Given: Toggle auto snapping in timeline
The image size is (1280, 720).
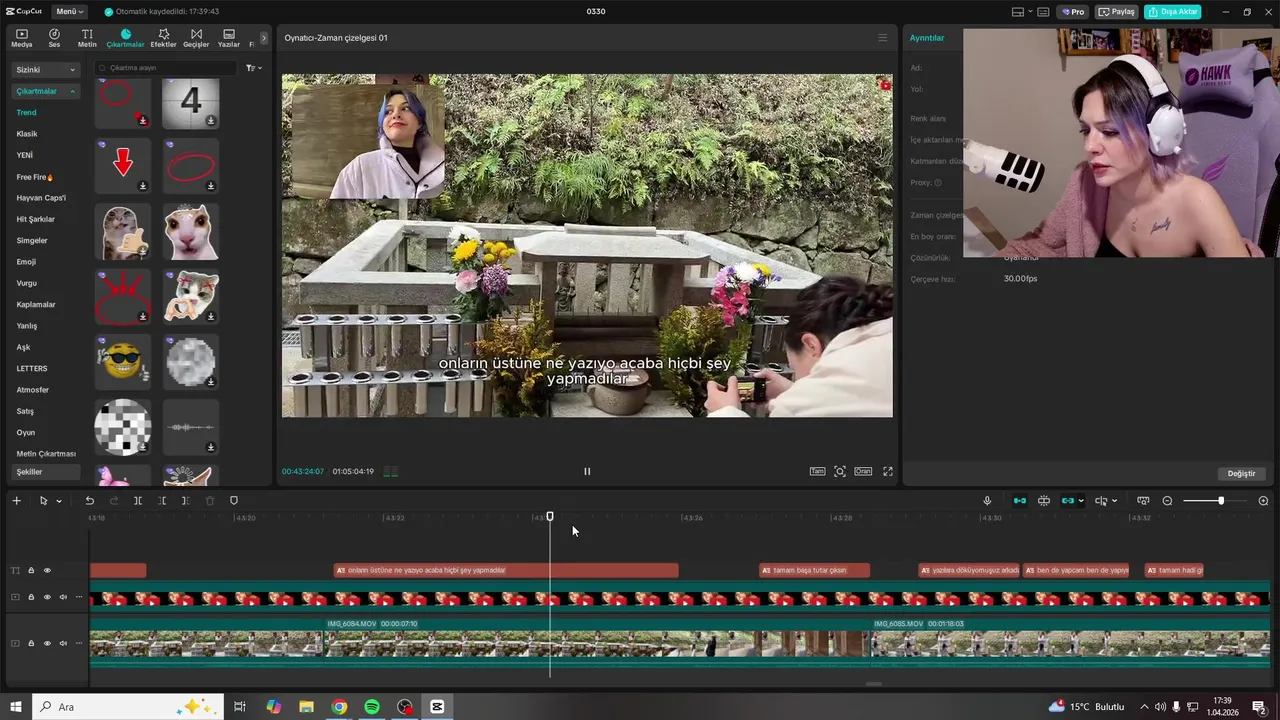Looking at the screenshot, I should (x=1044, y=501).
